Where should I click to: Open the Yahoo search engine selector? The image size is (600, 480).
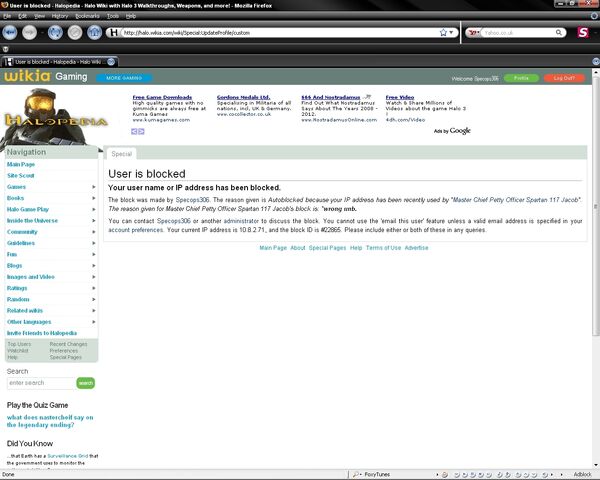(474, 33)
